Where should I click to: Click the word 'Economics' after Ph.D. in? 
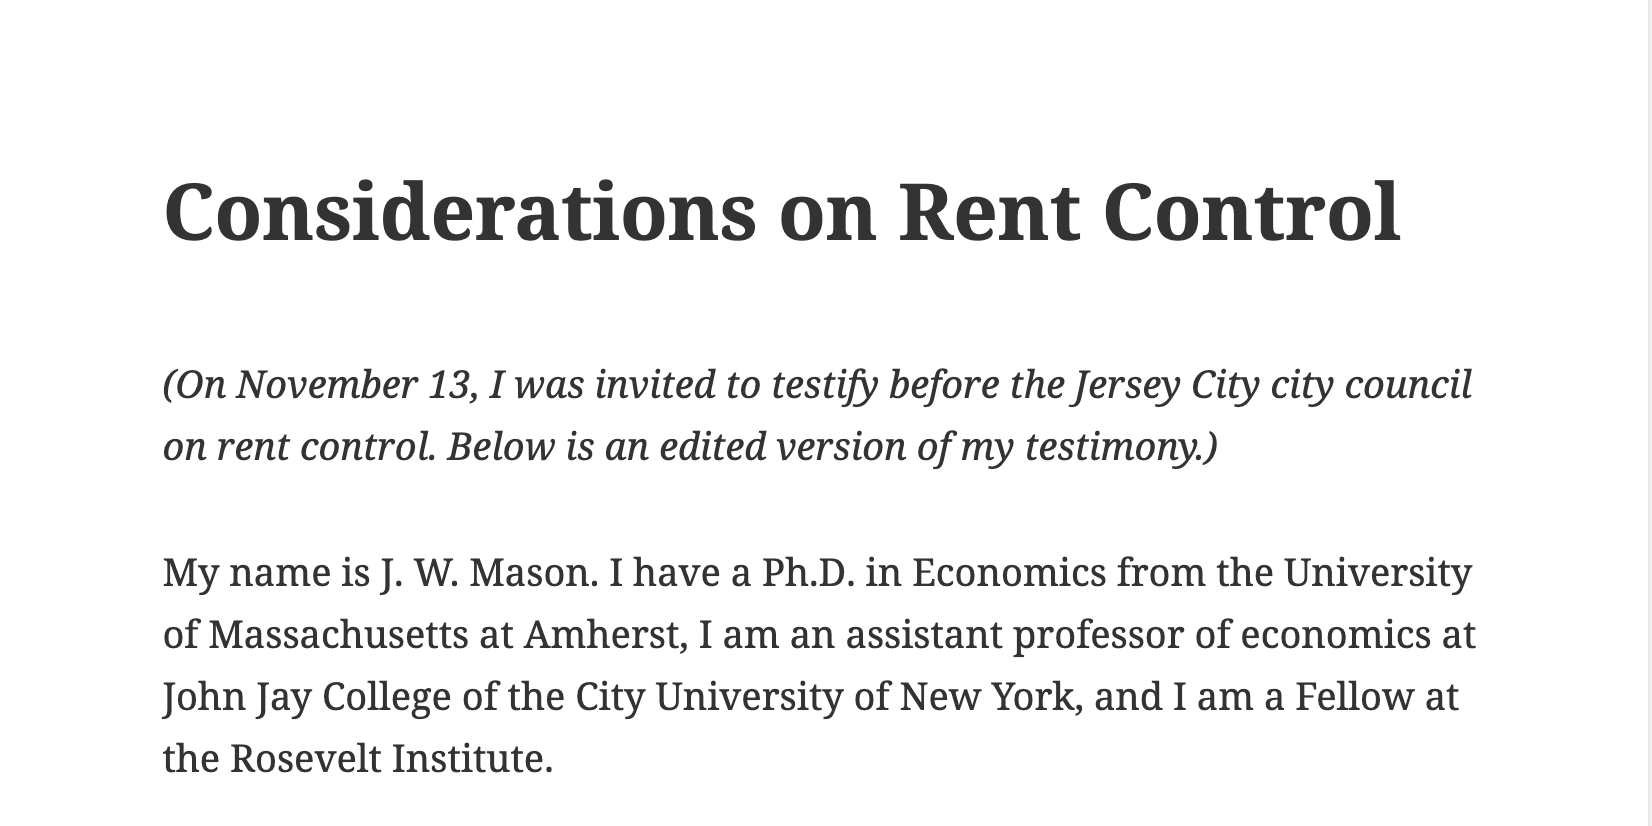click(x=1009, y=573)
